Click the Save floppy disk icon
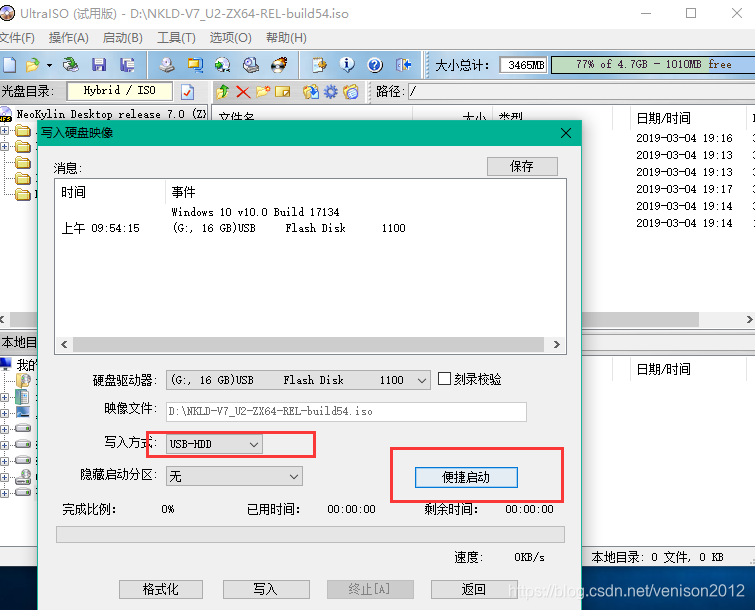The image size is (755, 610). 99,65
